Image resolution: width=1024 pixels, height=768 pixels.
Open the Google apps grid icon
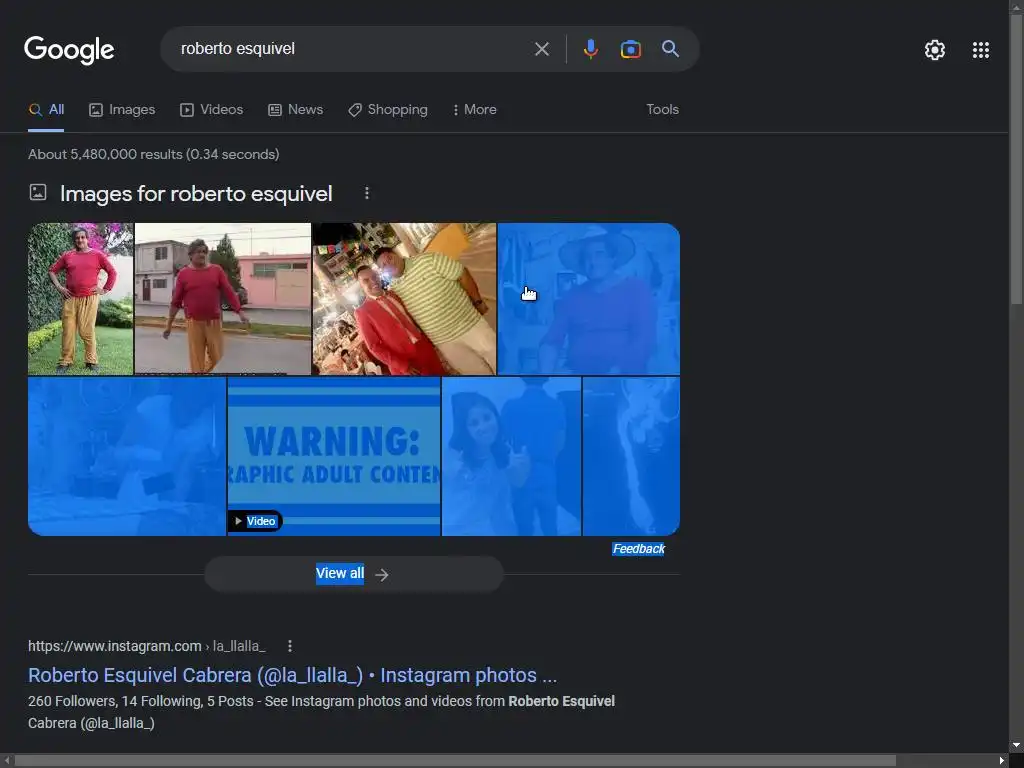980,50
